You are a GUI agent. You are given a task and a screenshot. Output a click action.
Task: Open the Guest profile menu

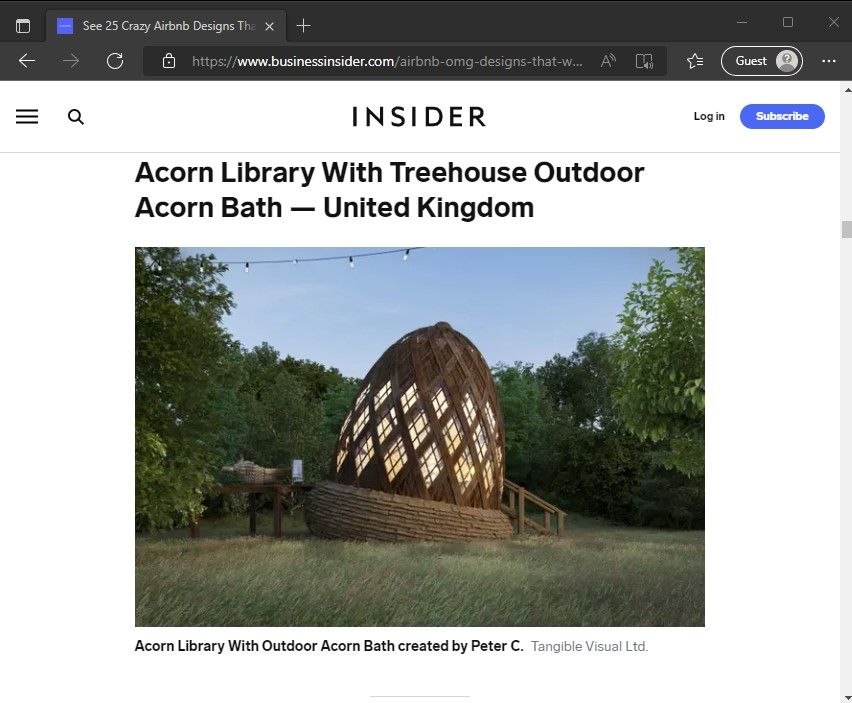(761, 60)
